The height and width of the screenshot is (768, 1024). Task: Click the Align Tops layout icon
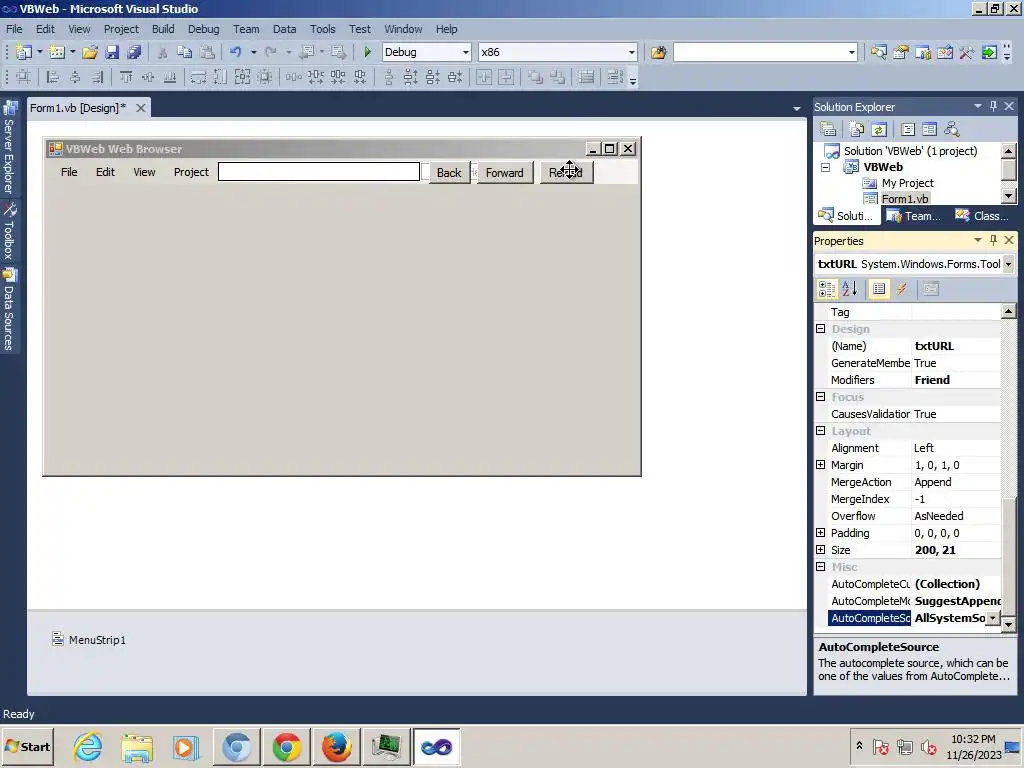click(125, 77)
